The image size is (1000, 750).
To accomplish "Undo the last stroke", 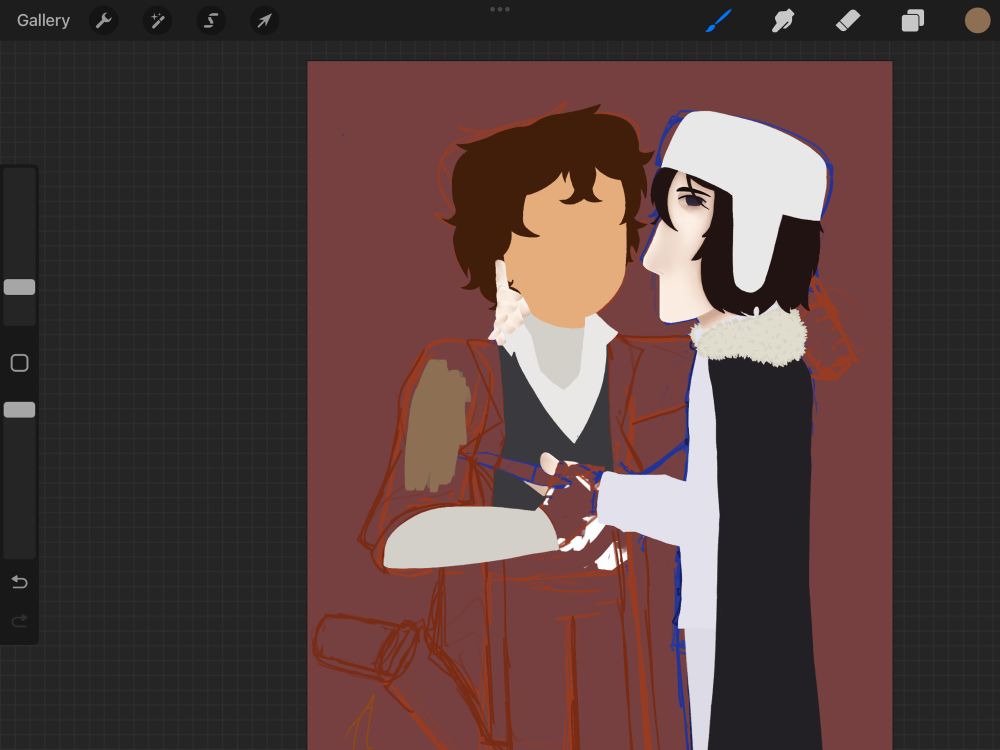I will (x=19, y=582).
